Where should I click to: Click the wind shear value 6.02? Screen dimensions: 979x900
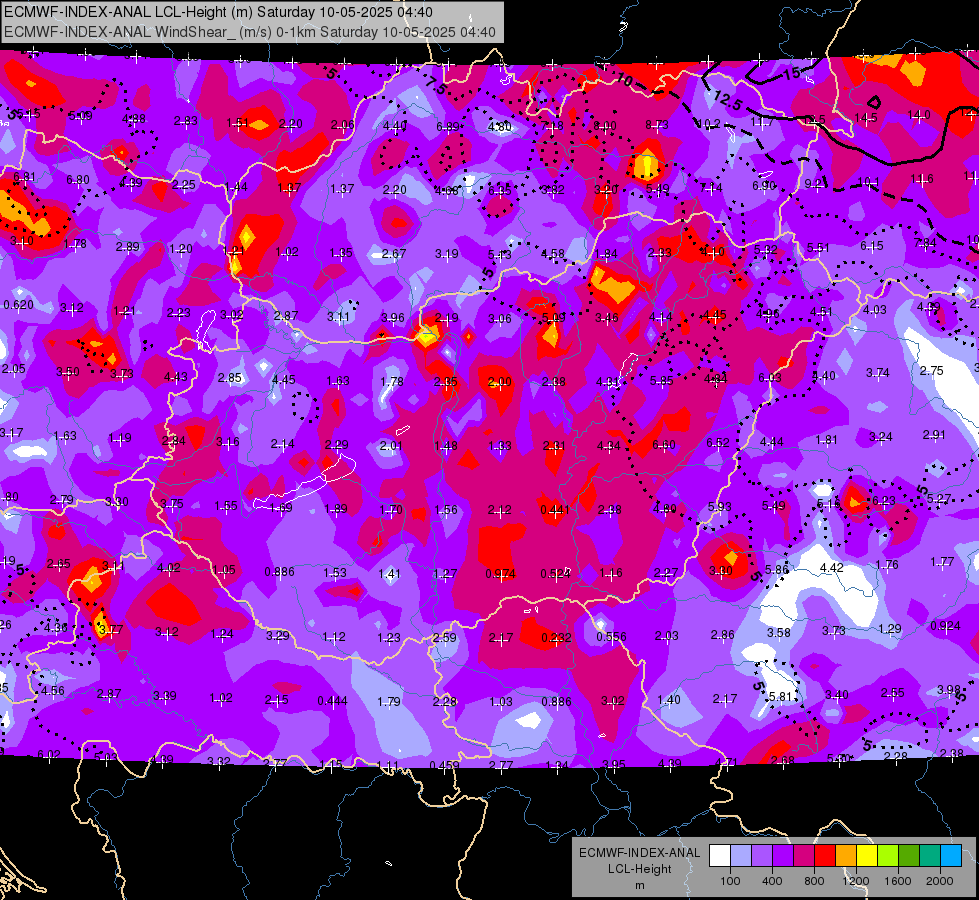49,754
